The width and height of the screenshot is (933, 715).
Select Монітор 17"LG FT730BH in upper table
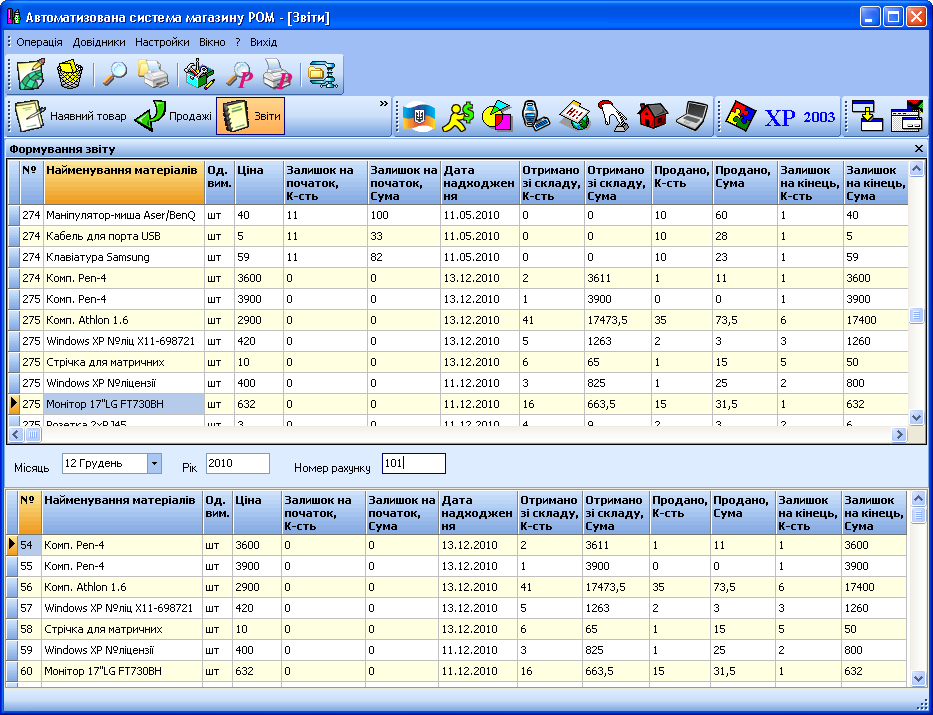pyautogui.click(x=124, y=404)
